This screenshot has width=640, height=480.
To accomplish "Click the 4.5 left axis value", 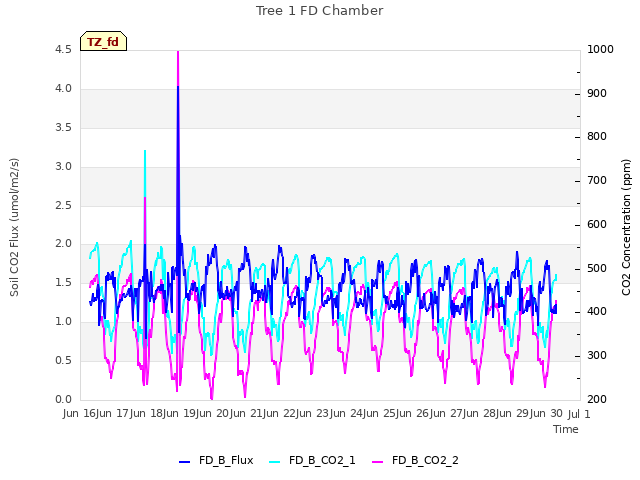I will point(63,49).
